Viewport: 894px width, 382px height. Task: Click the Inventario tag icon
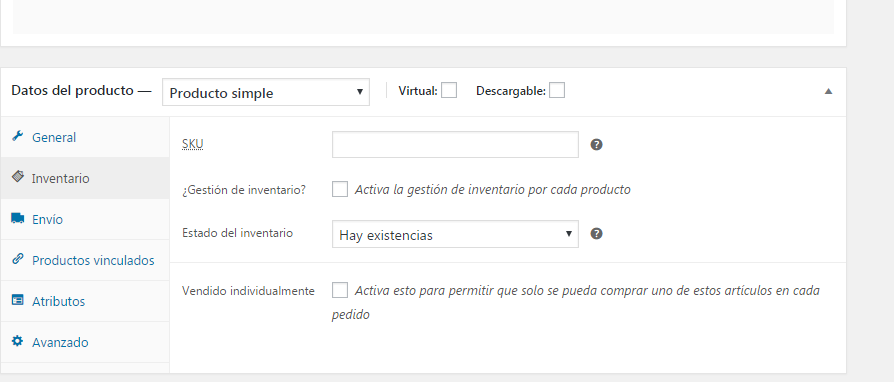18,177
